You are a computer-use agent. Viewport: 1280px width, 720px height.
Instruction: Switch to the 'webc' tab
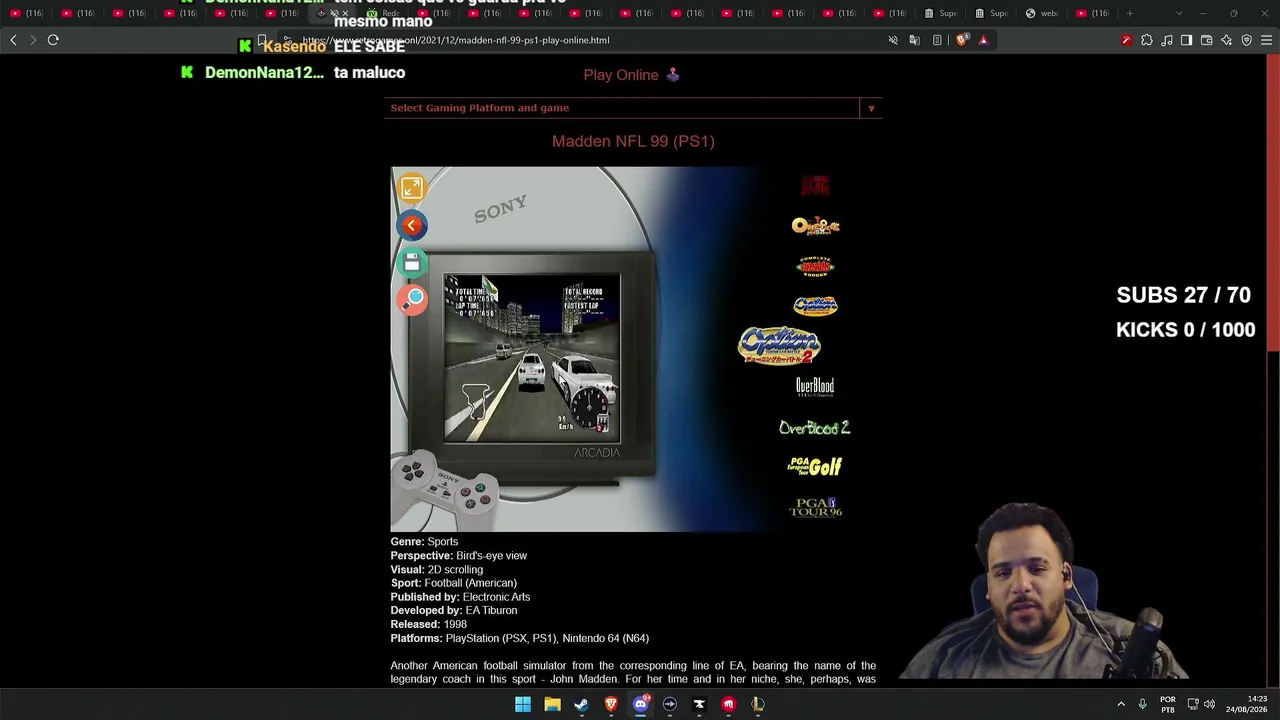[x=1044, y=13]
